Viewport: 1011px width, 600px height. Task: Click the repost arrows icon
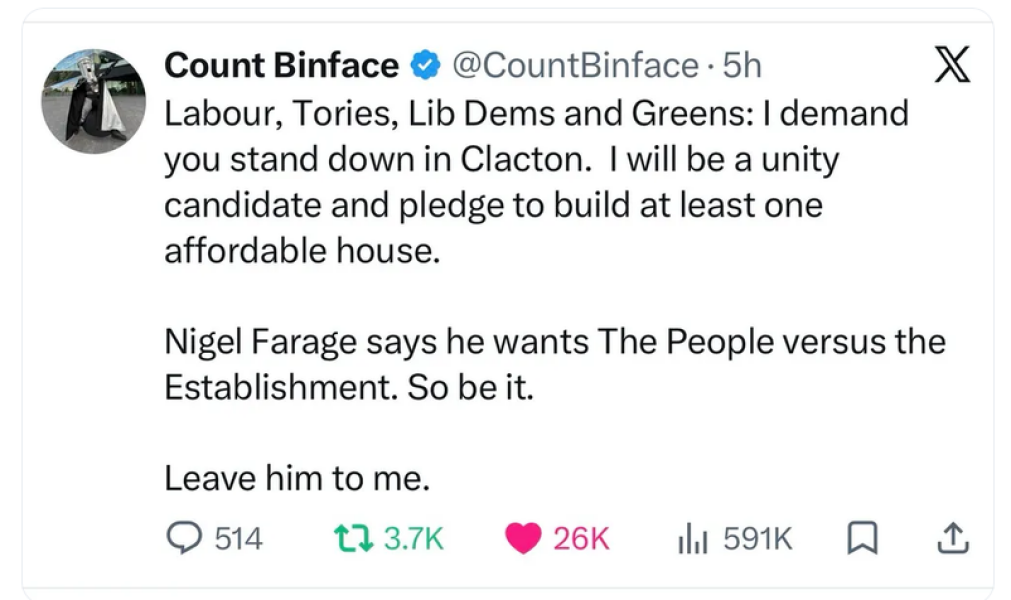coord(353,538)
